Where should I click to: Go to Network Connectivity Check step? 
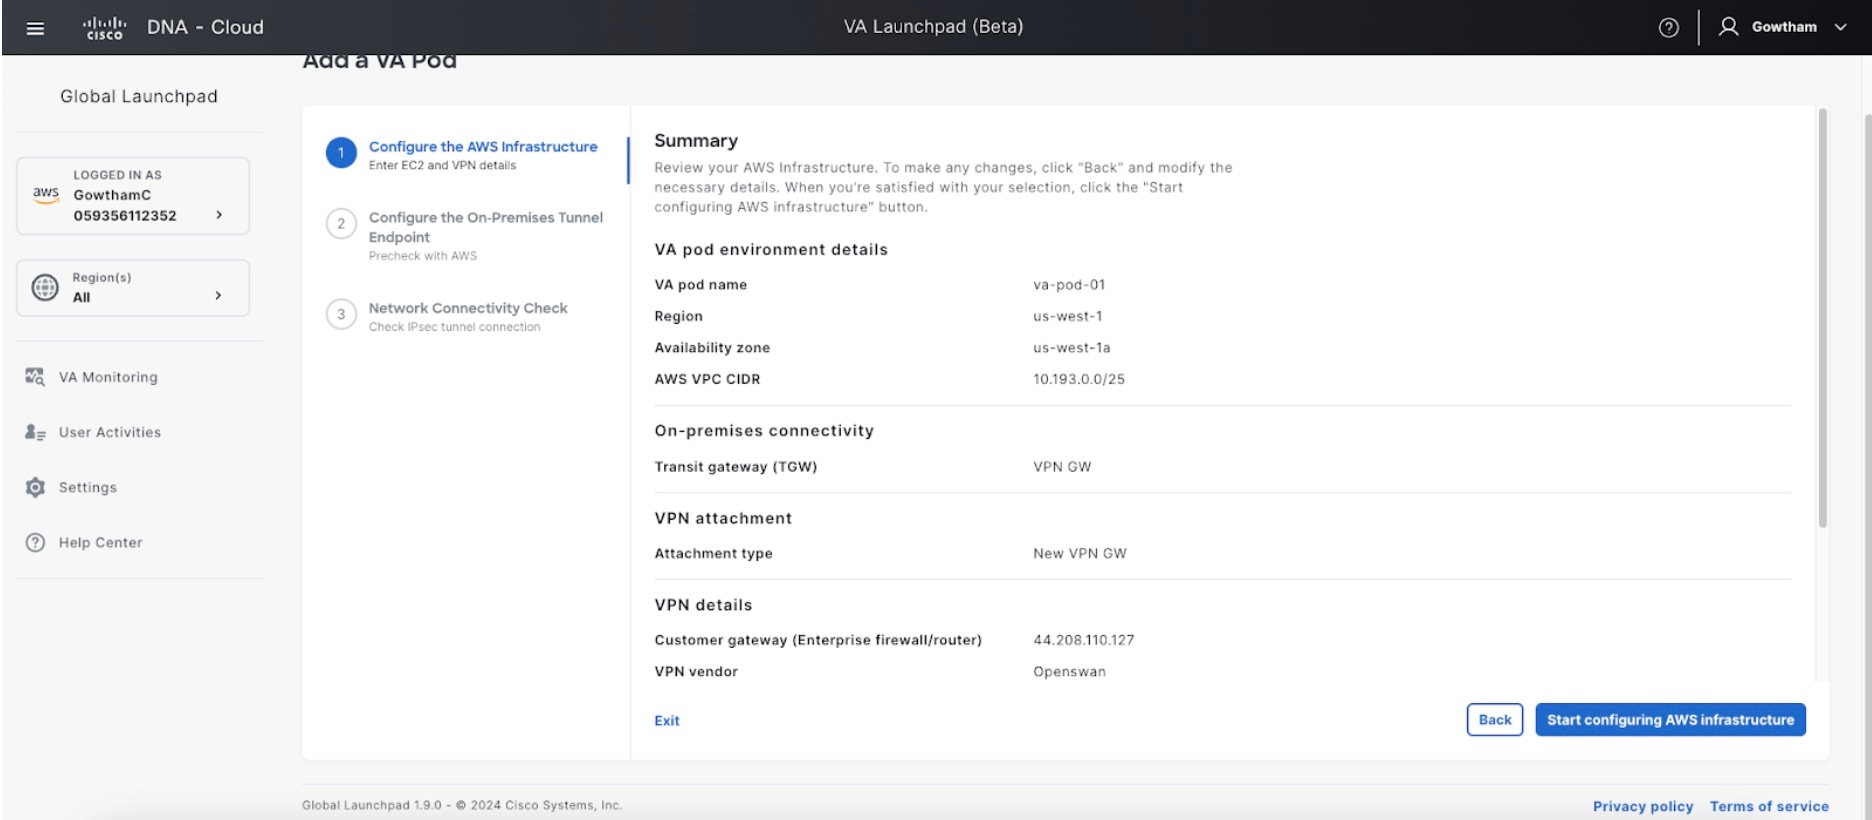468,308
